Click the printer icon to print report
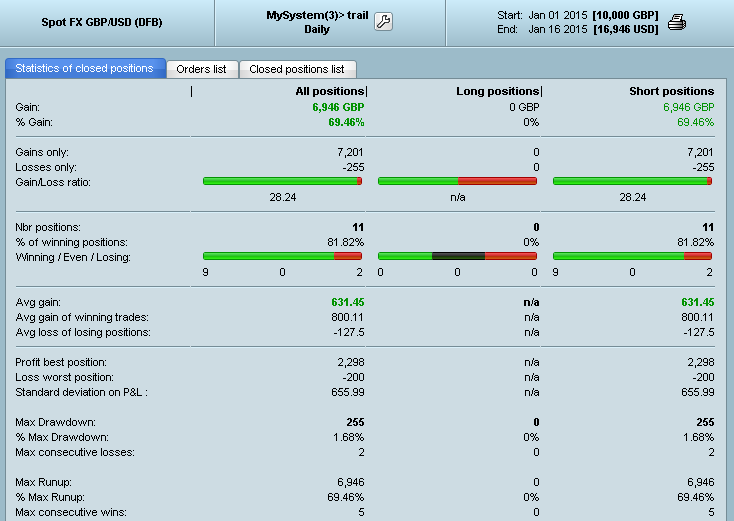734x521 pixels. [677, 22]
